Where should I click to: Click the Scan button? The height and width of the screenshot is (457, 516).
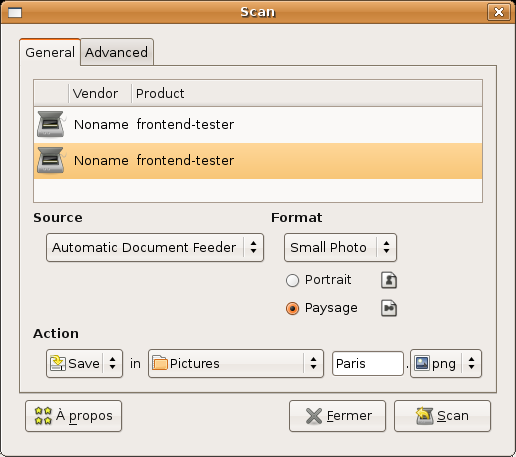442,416
